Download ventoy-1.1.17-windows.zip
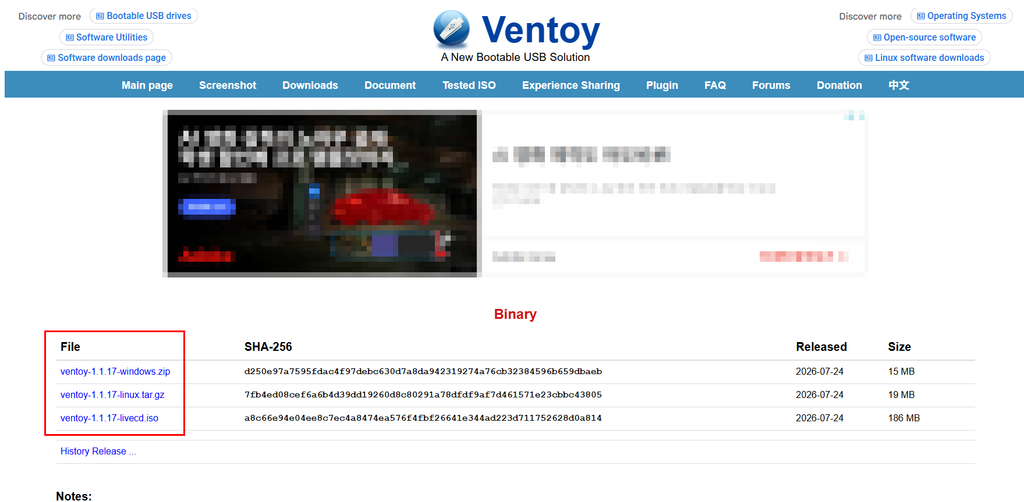The image size is (1024, 502). (x=115, y=371)
